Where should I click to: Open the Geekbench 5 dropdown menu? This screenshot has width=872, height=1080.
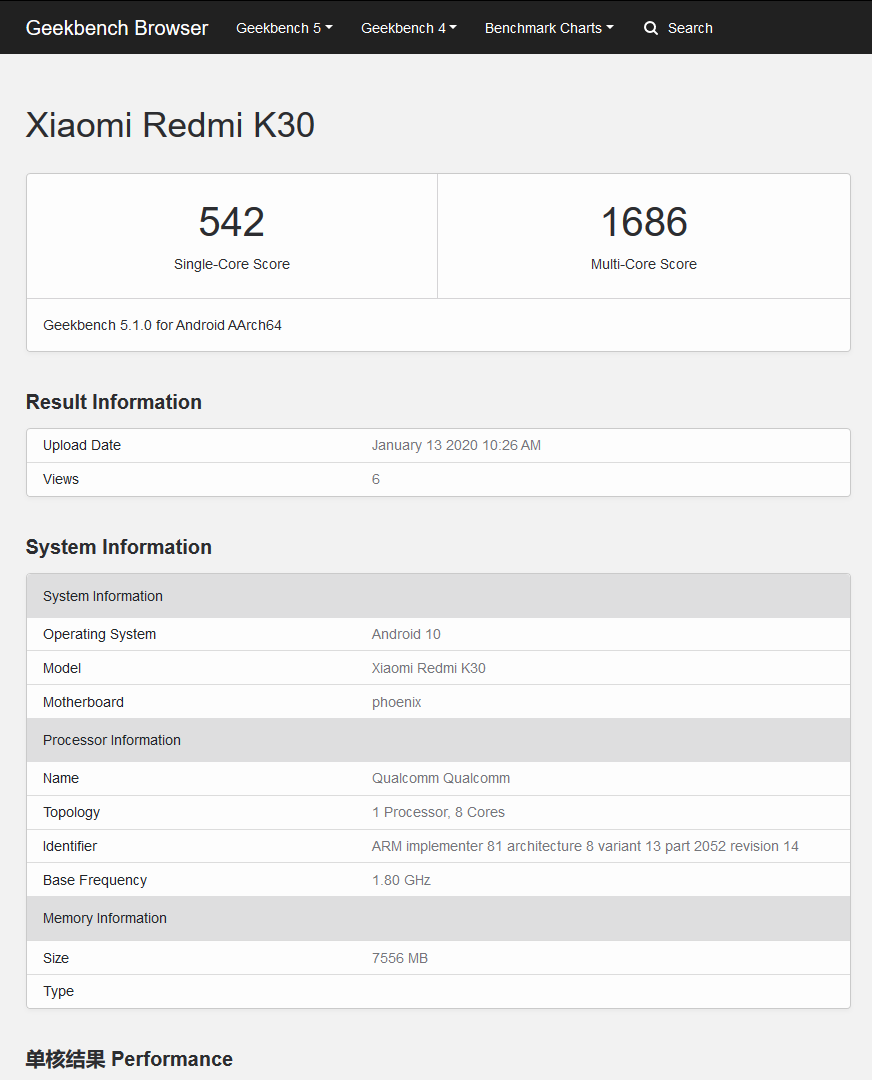pos(284,28)
